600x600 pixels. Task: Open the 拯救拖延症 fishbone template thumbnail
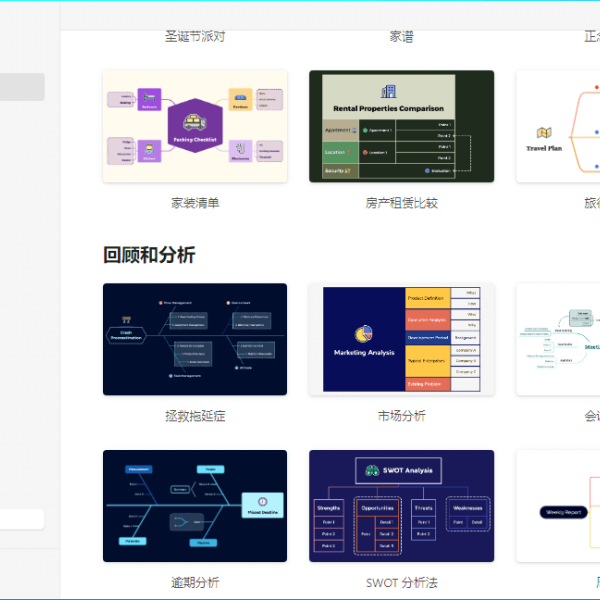[195, 339]
